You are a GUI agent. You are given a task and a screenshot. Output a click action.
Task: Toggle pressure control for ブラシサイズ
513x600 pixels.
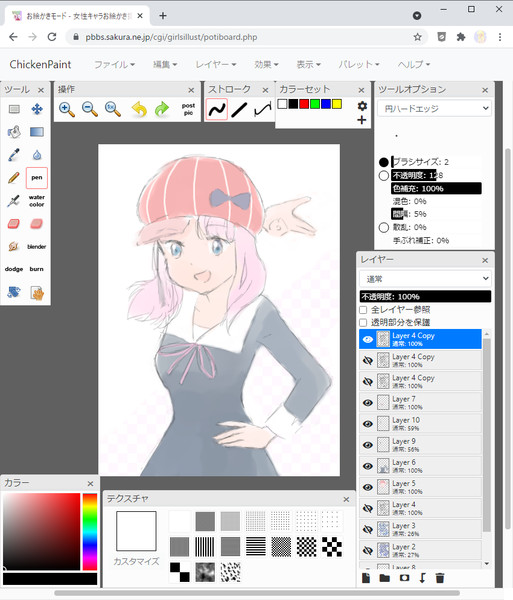click(x=384, y=162)
